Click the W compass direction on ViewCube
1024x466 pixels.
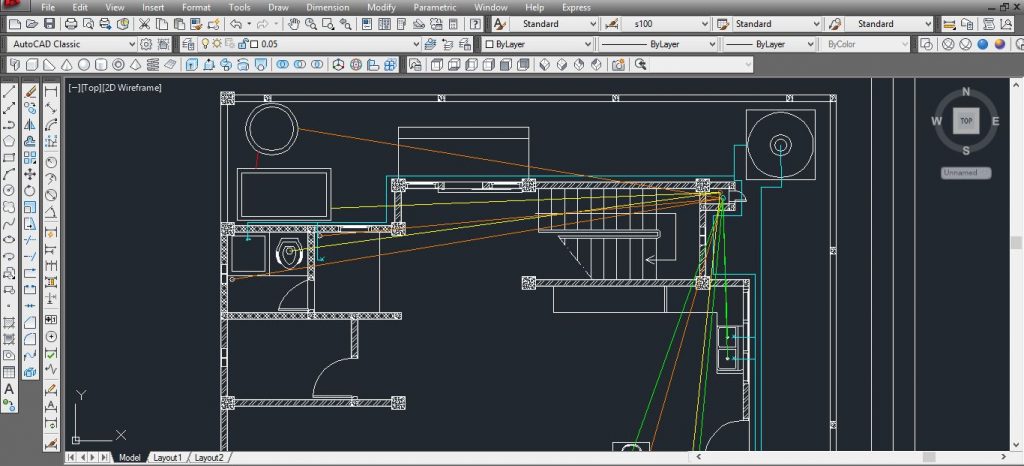coord(936,121)
